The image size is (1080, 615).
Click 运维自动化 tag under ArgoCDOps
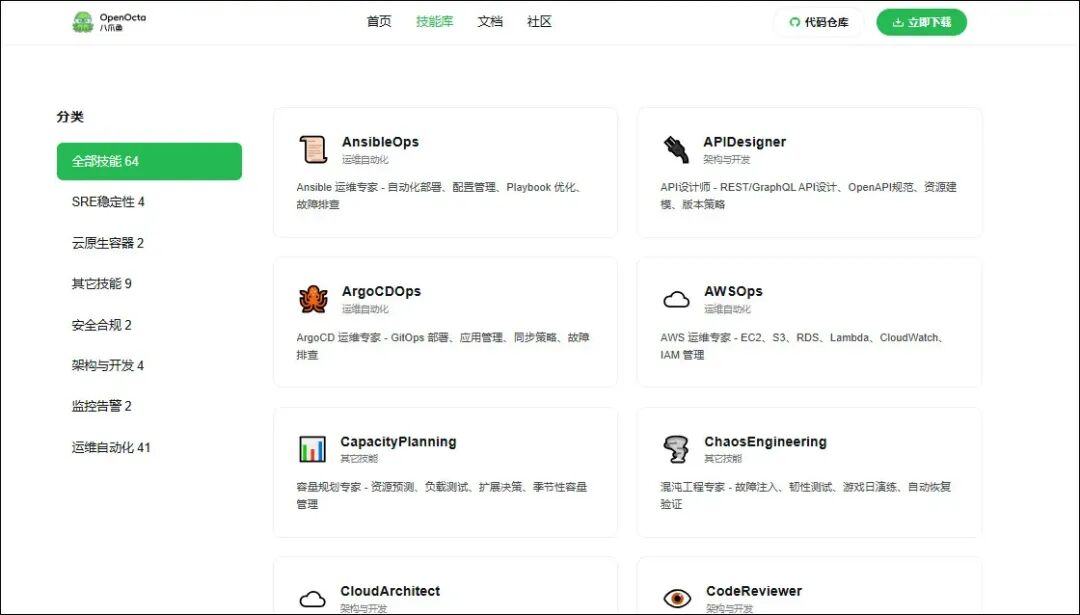pyautogui.click(x=365, y=309)
